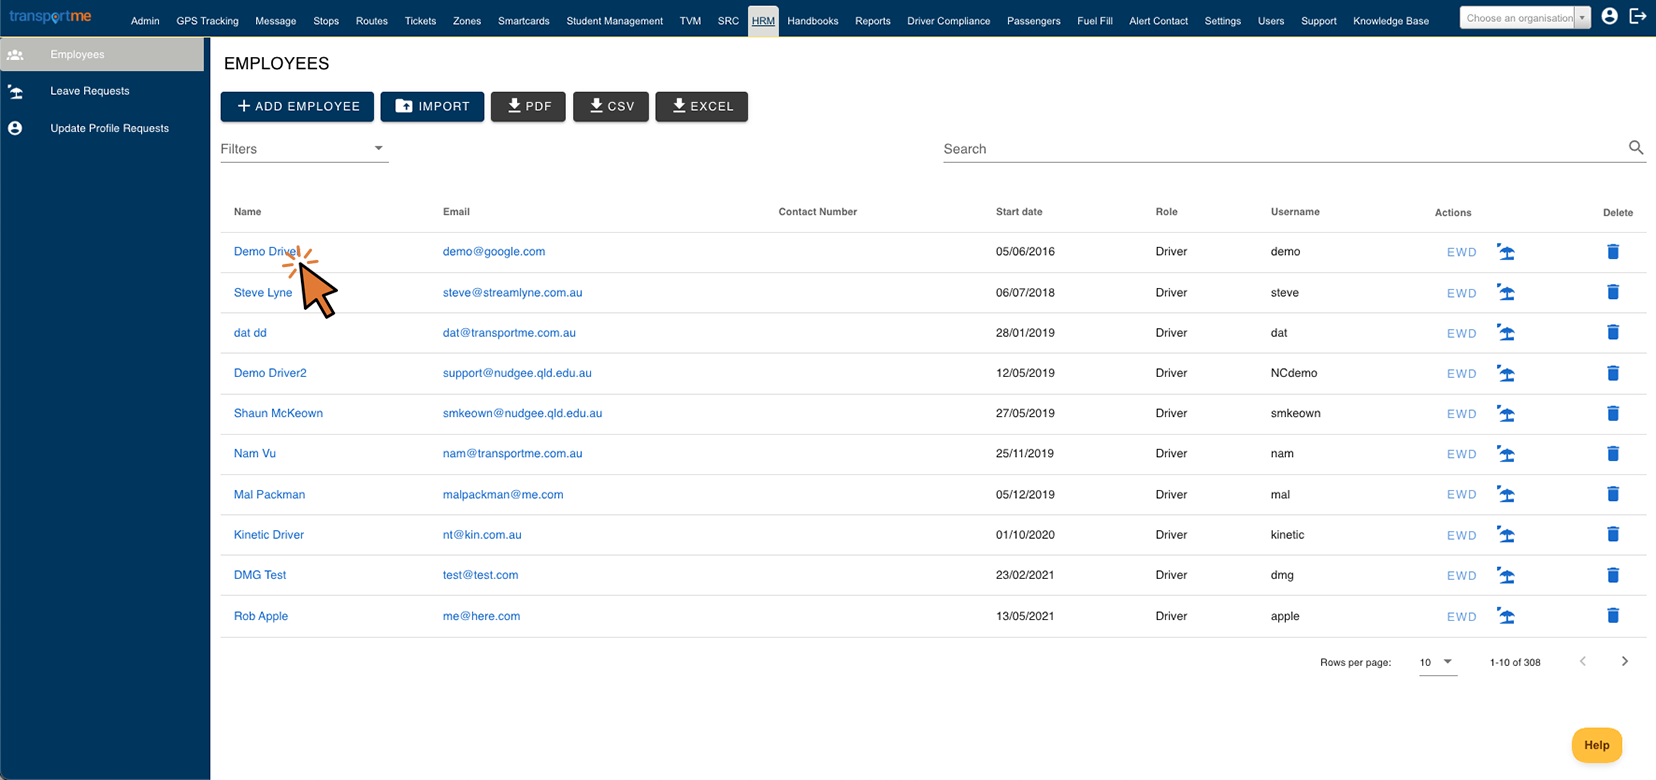Open Student Management menu
This screenshot has height=780, width=1656.
pos(614,21)
